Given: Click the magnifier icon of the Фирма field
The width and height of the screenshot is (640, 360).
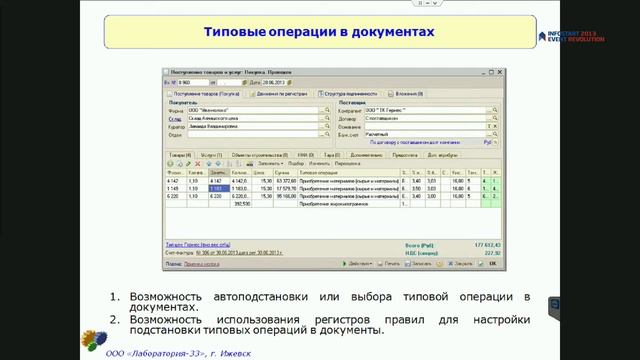Looking at the screenshot, I should point(327,110).
